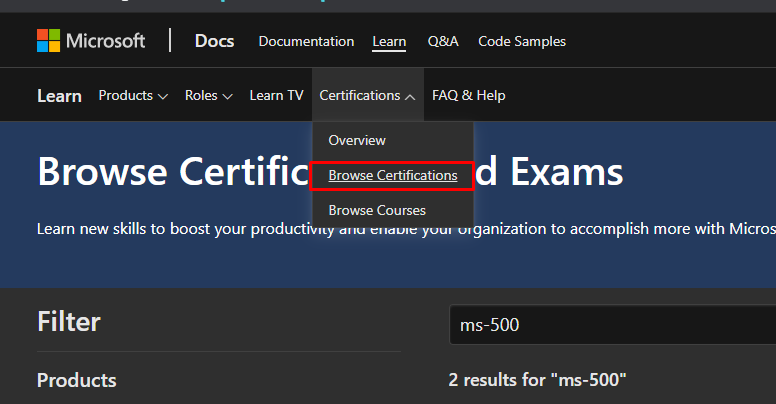Choose Overview from Certifications menu
776x404 pixels.
tap(357, 140)
